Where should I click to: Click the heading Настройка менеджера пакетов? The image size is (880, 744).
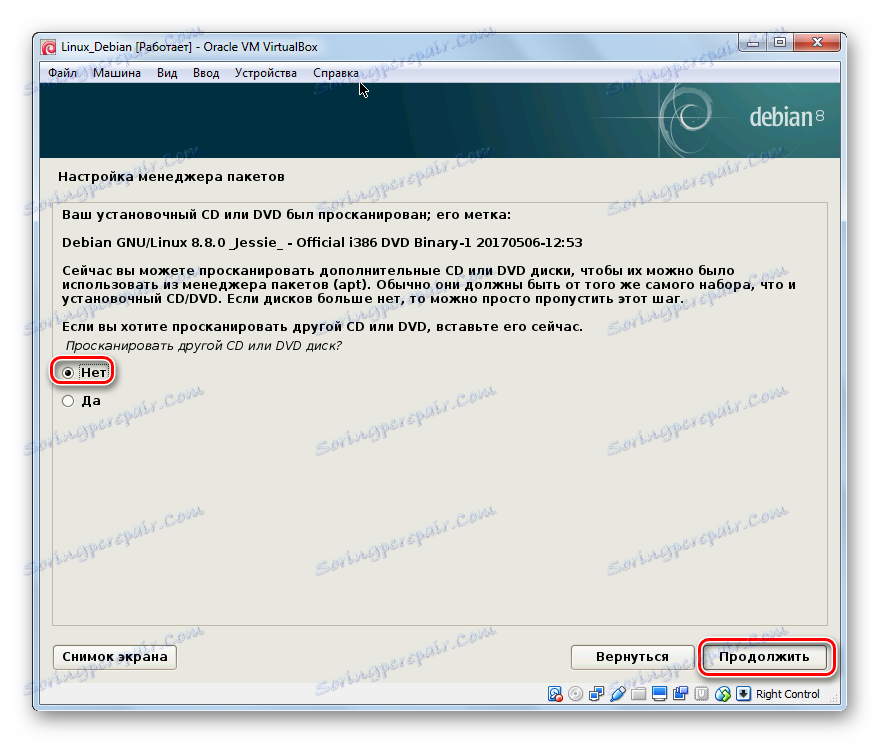[x=171, y=177]
